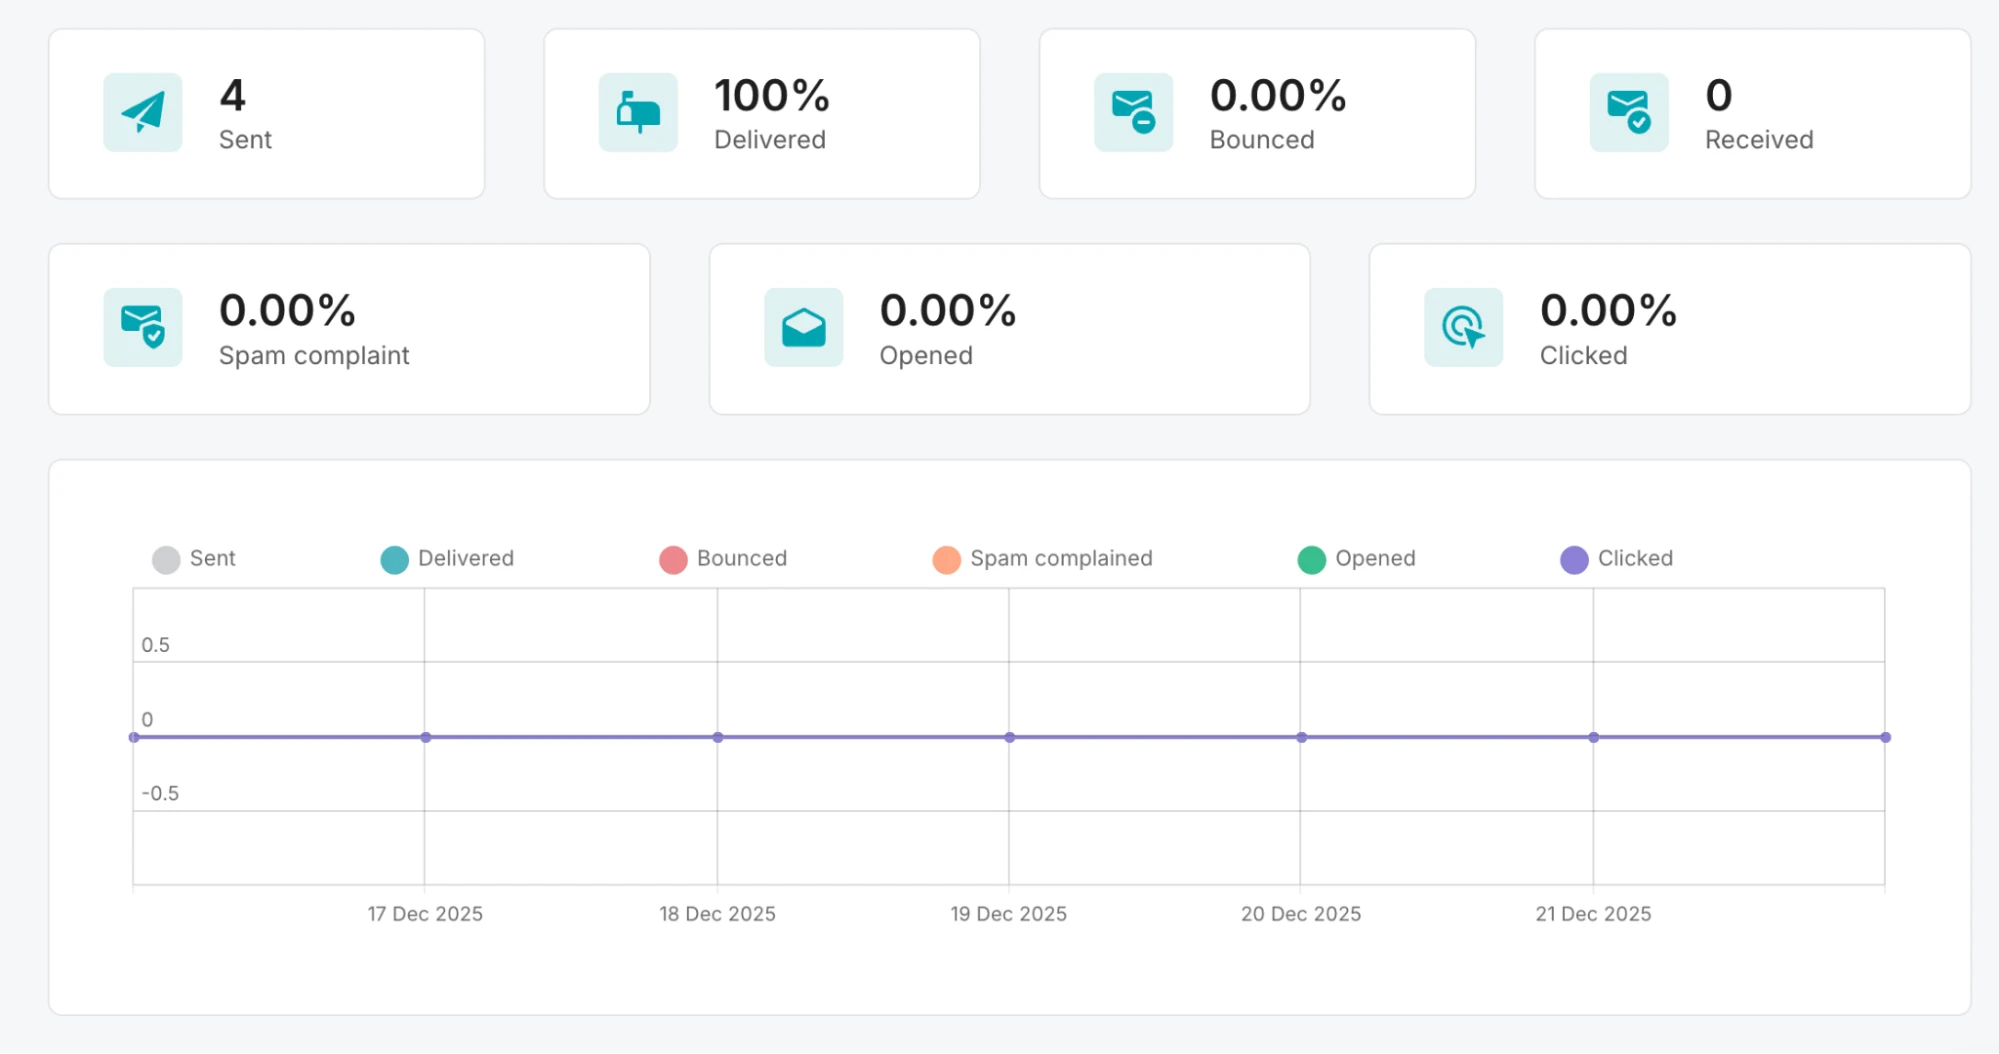1999x1054 pixels.
Task: Toggle the Clicked legend entry
Action: click(1616, 558)
